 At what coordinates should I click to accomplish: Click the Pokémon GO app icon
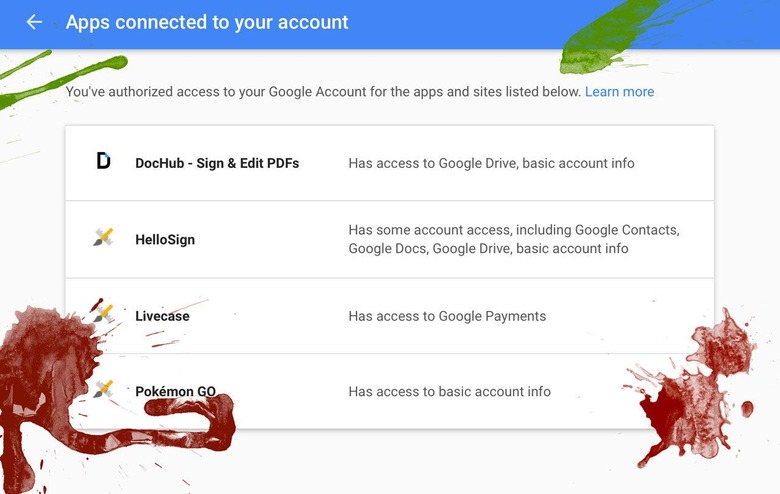[103, 389]
